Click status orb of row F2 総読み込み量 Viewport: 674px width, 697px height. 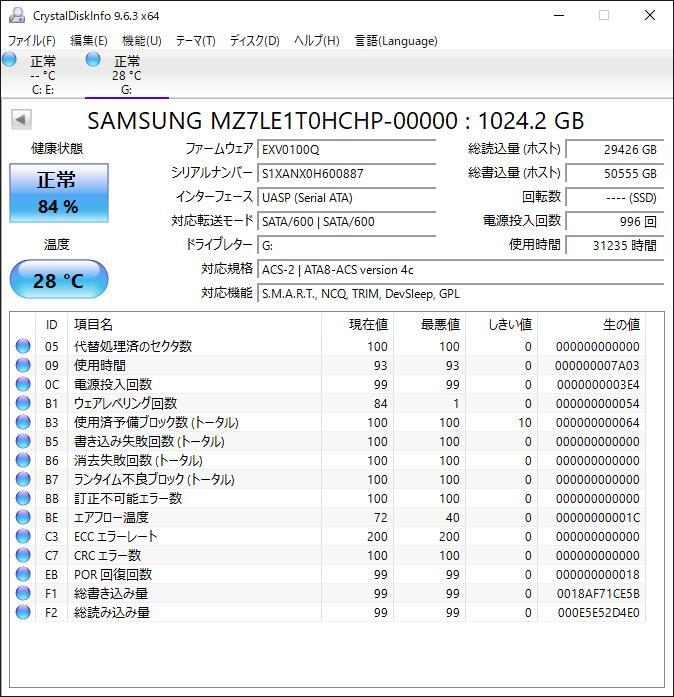click(x=23, y=612)
